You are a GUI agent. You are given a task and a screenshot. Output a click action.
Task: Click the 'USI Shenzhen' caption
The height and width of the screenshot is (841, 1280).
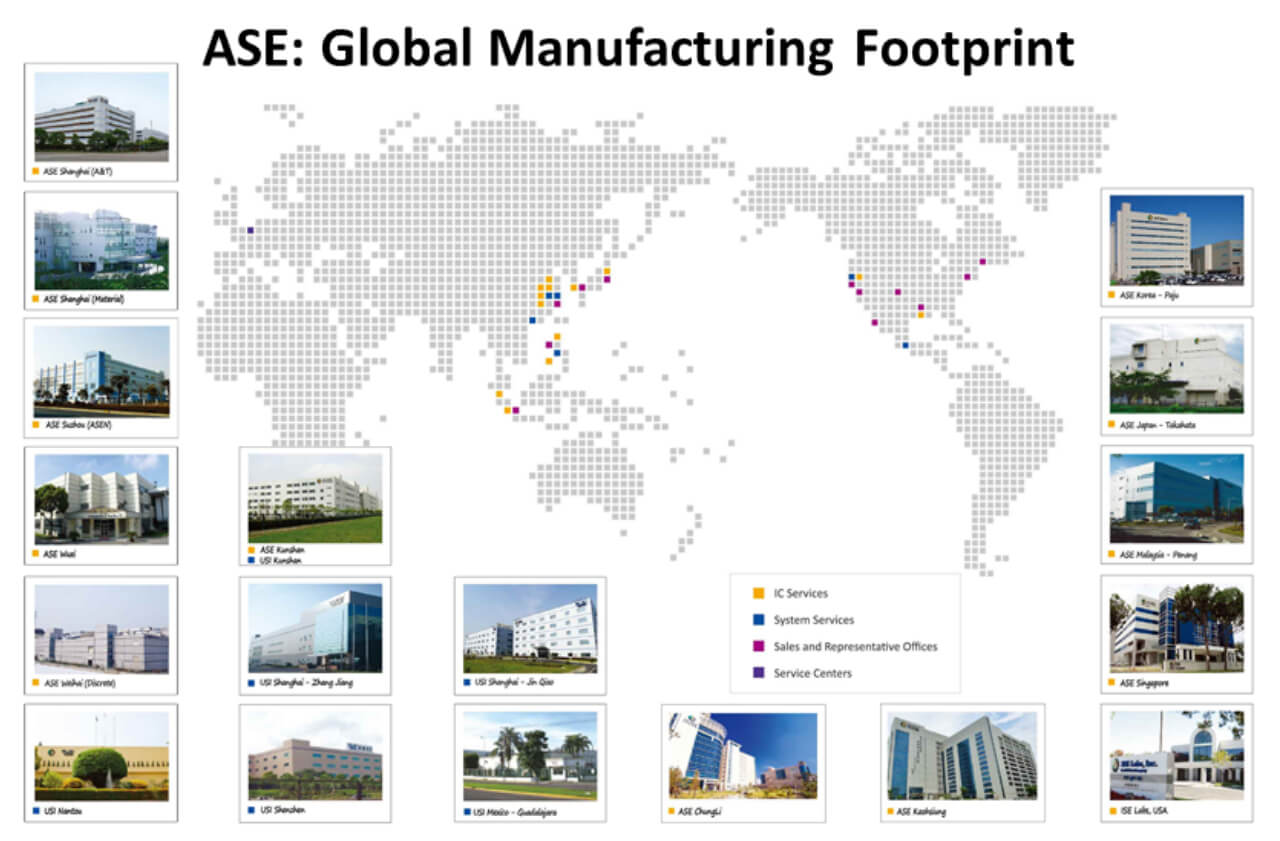coord(281,809)
